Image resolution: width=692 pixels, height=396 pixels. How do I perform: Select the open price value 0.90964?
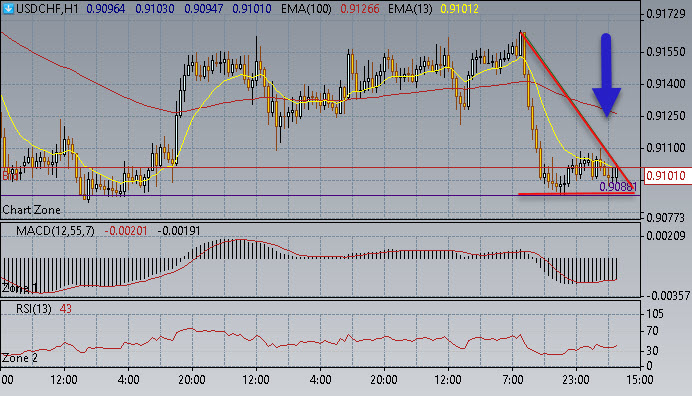coord(105,8)
